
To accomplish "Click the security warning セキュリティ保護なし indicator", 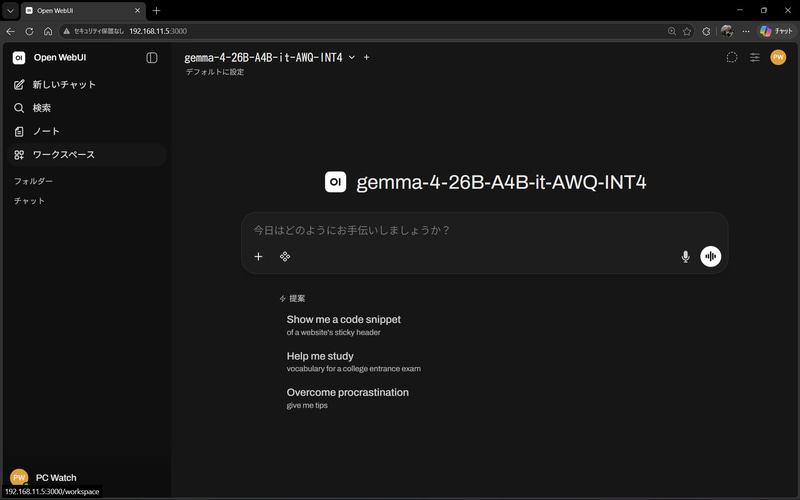I will tap(93, 31).
